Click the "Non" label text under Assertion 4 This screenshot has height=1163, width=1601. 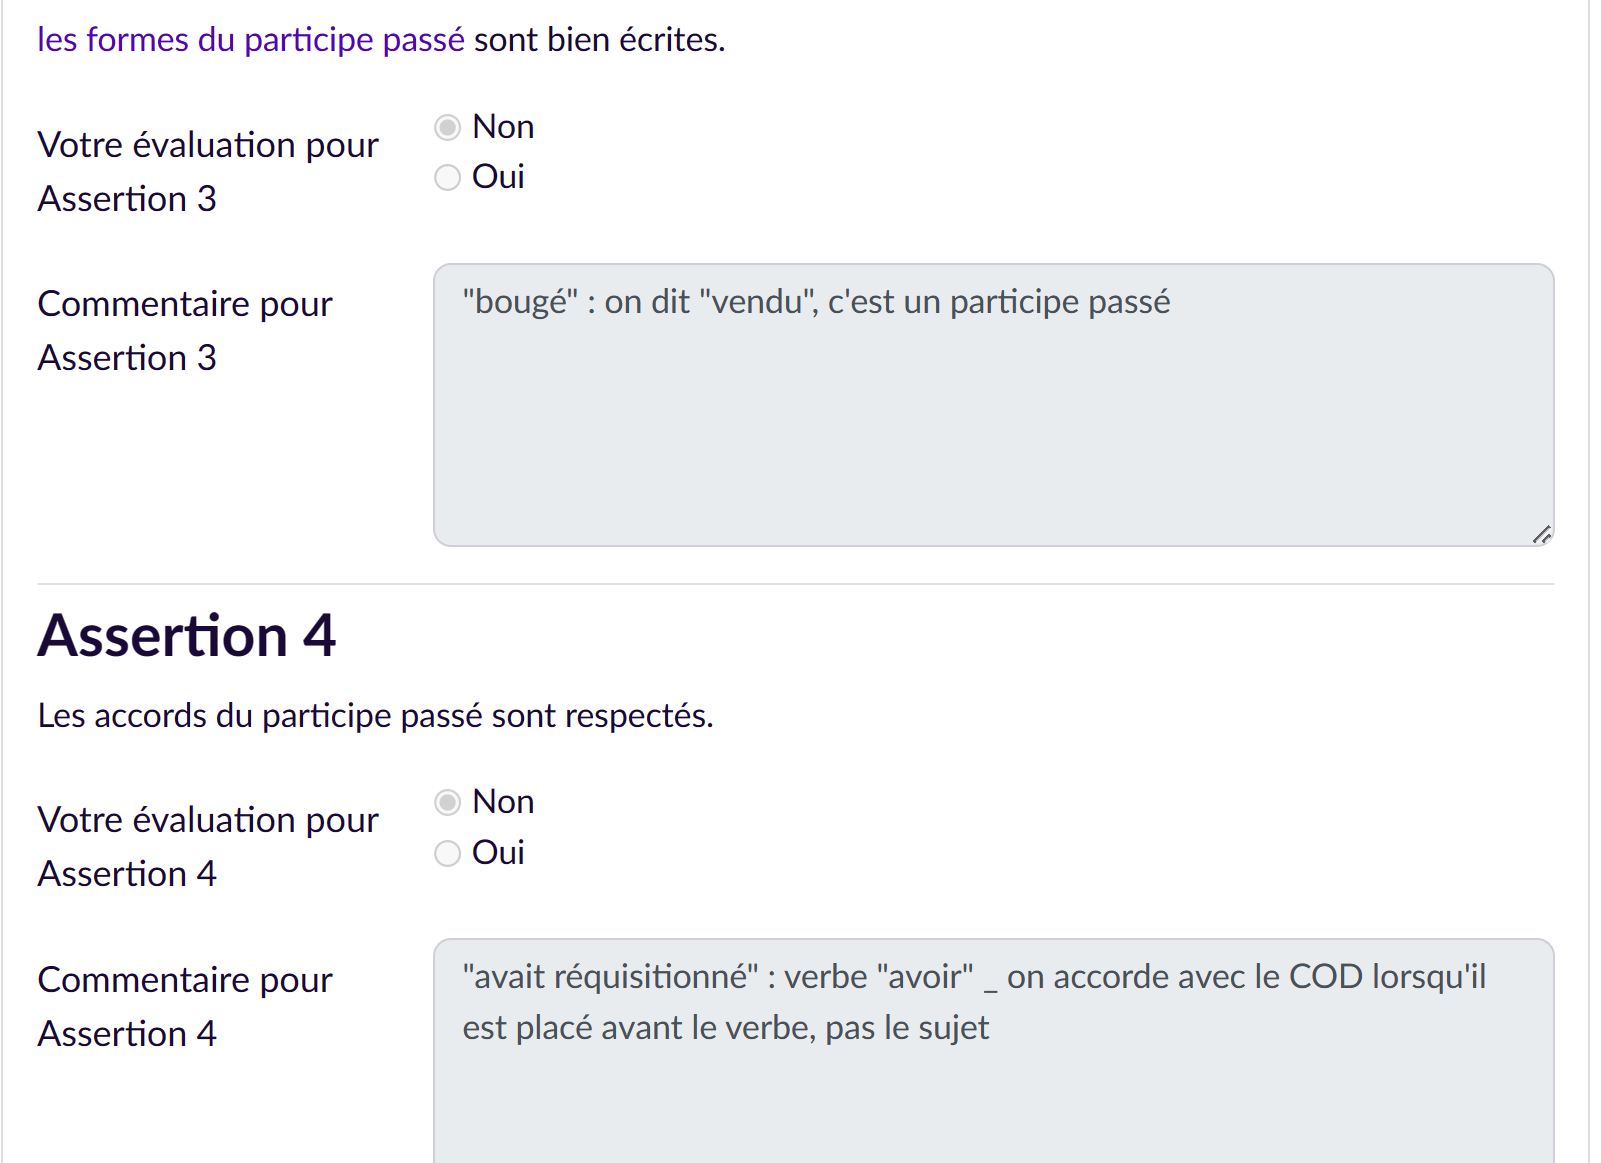tap(503, 802)
